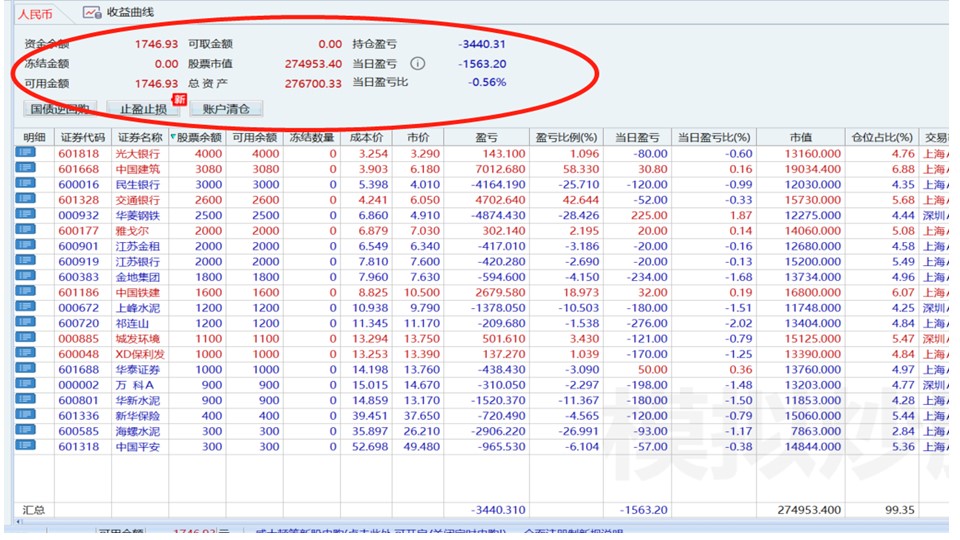Sort by 当日盈亏比(%) column header
Viewport: 960px width, 540px height.
point(713,137)
